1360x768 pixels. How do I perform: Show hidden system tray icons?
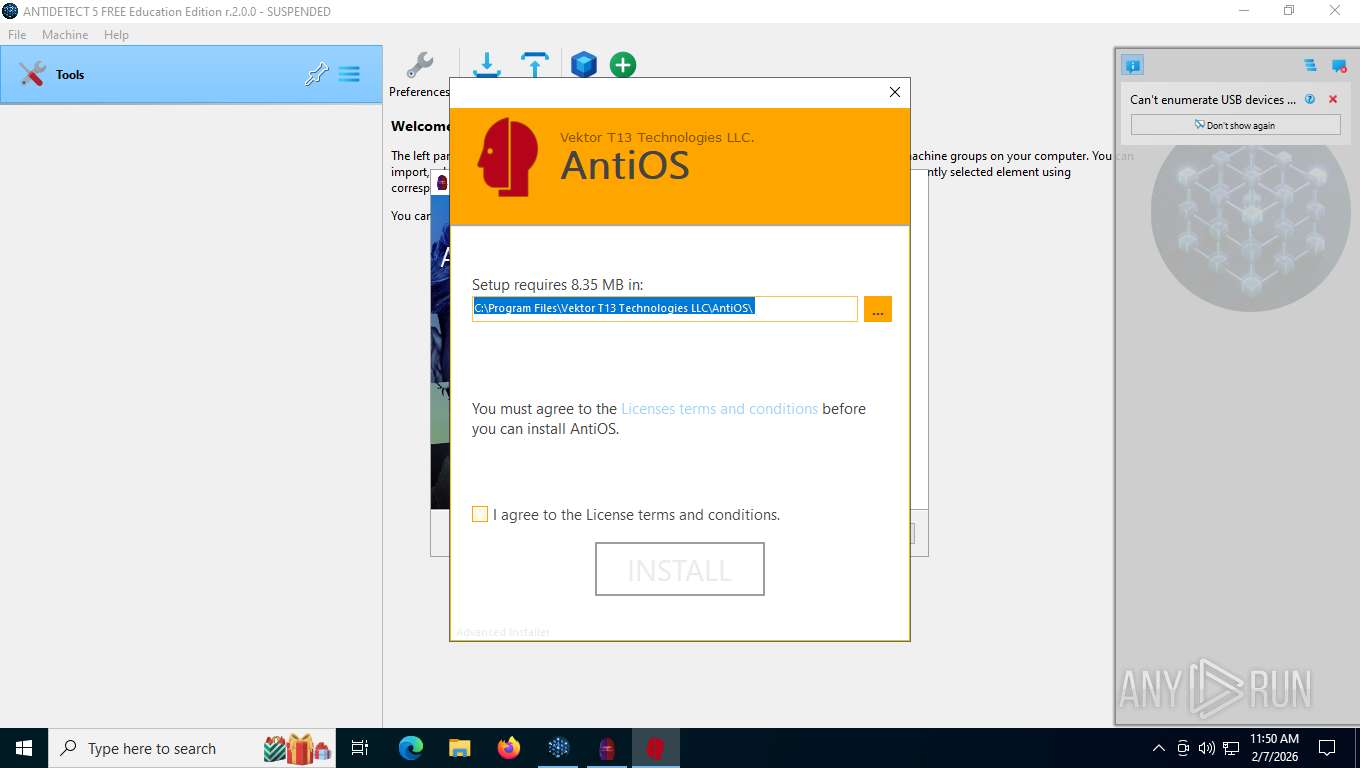pyautogui.click(x=1159, y=748)
